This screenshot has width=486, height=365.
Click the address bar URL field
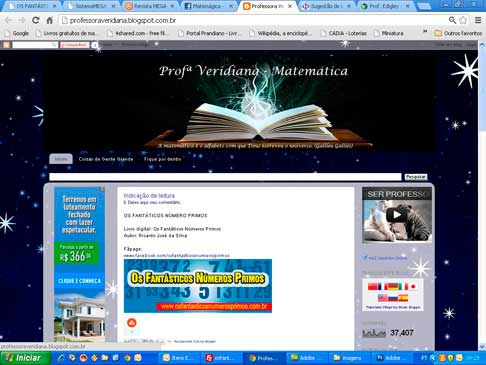point(253,20)
